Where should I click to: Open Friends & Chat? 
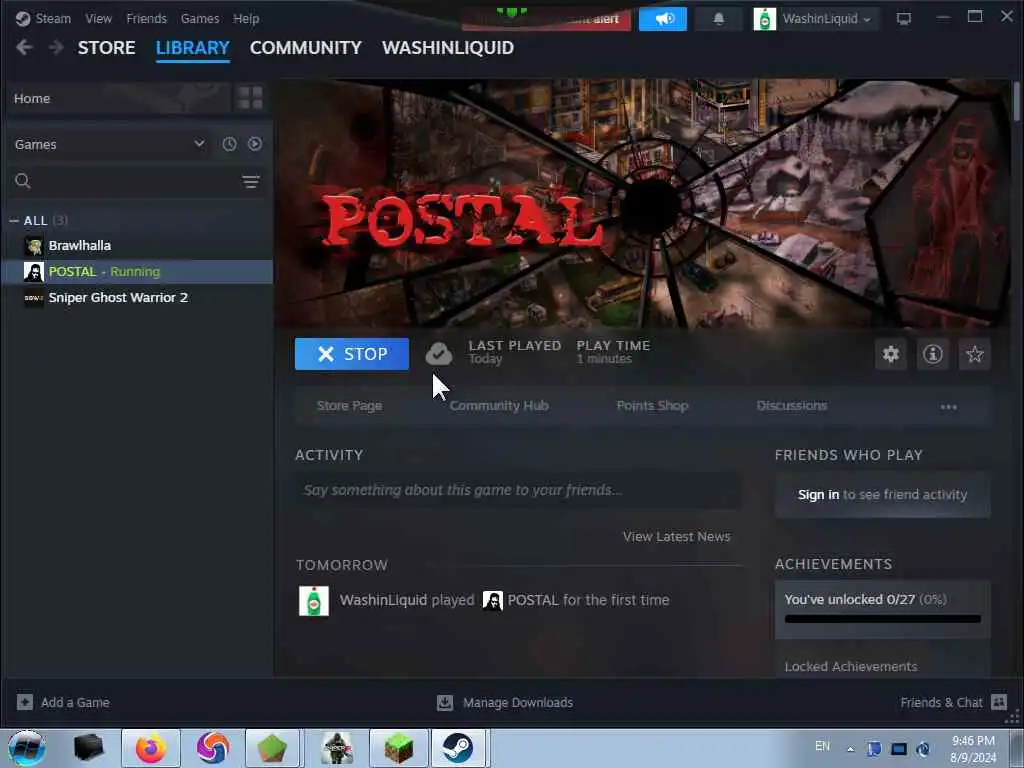[953, 703]
